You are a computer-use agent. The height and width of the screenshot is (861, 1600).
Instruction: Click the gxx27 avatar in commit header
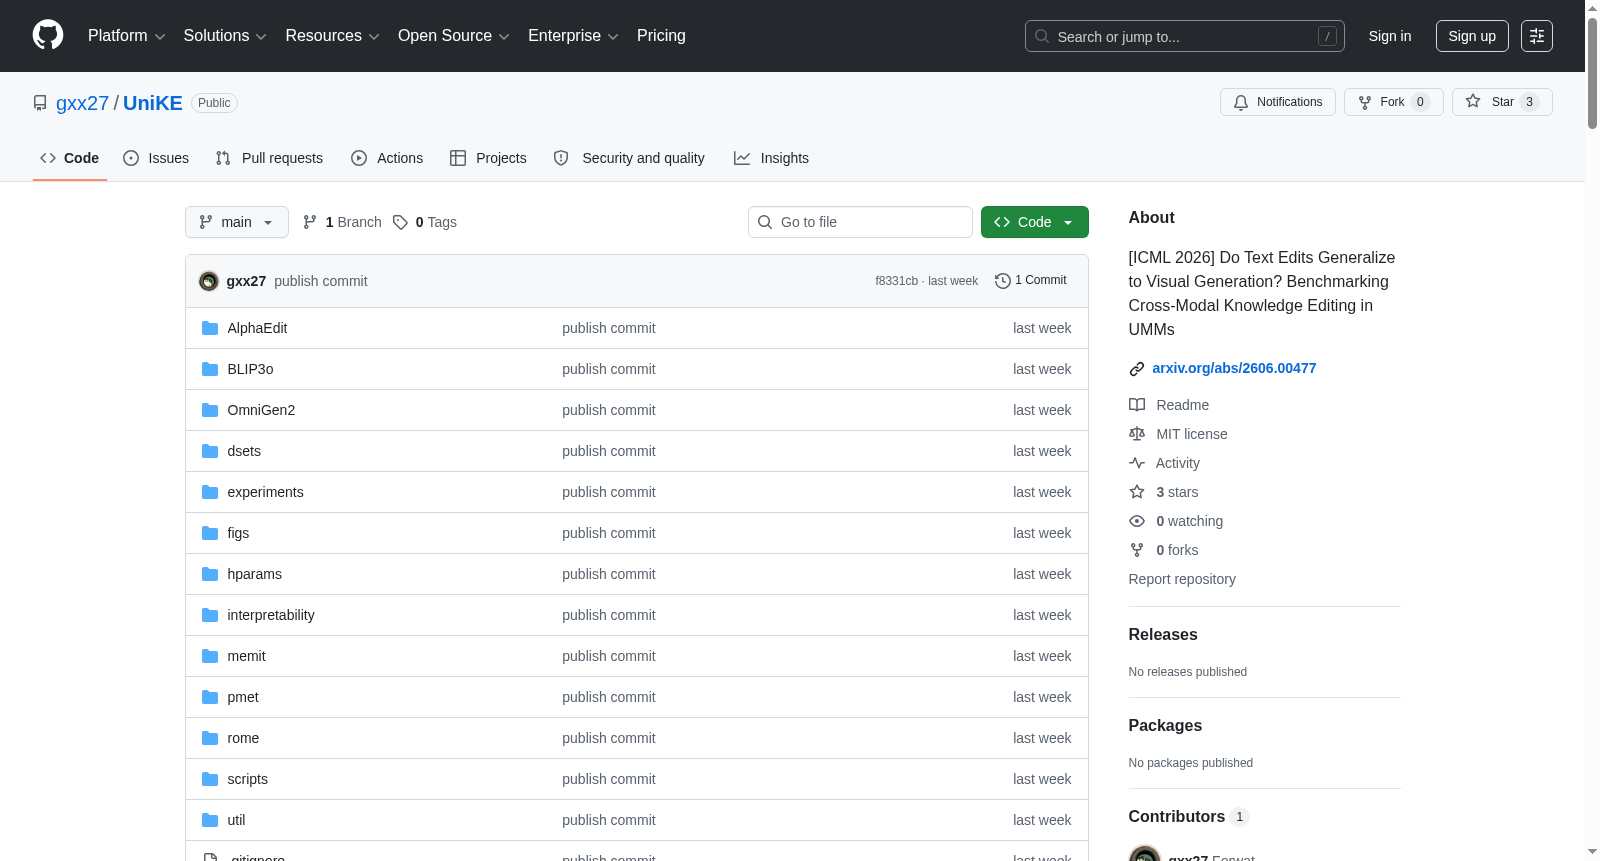[209, 281]
